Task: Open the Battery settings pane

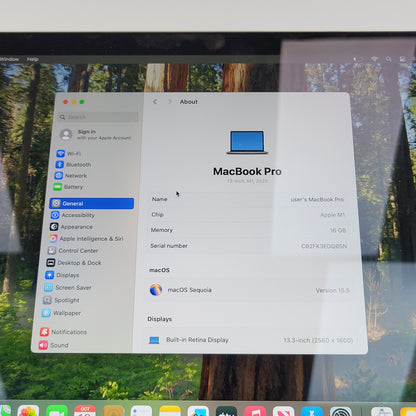Action: (68, 187)
